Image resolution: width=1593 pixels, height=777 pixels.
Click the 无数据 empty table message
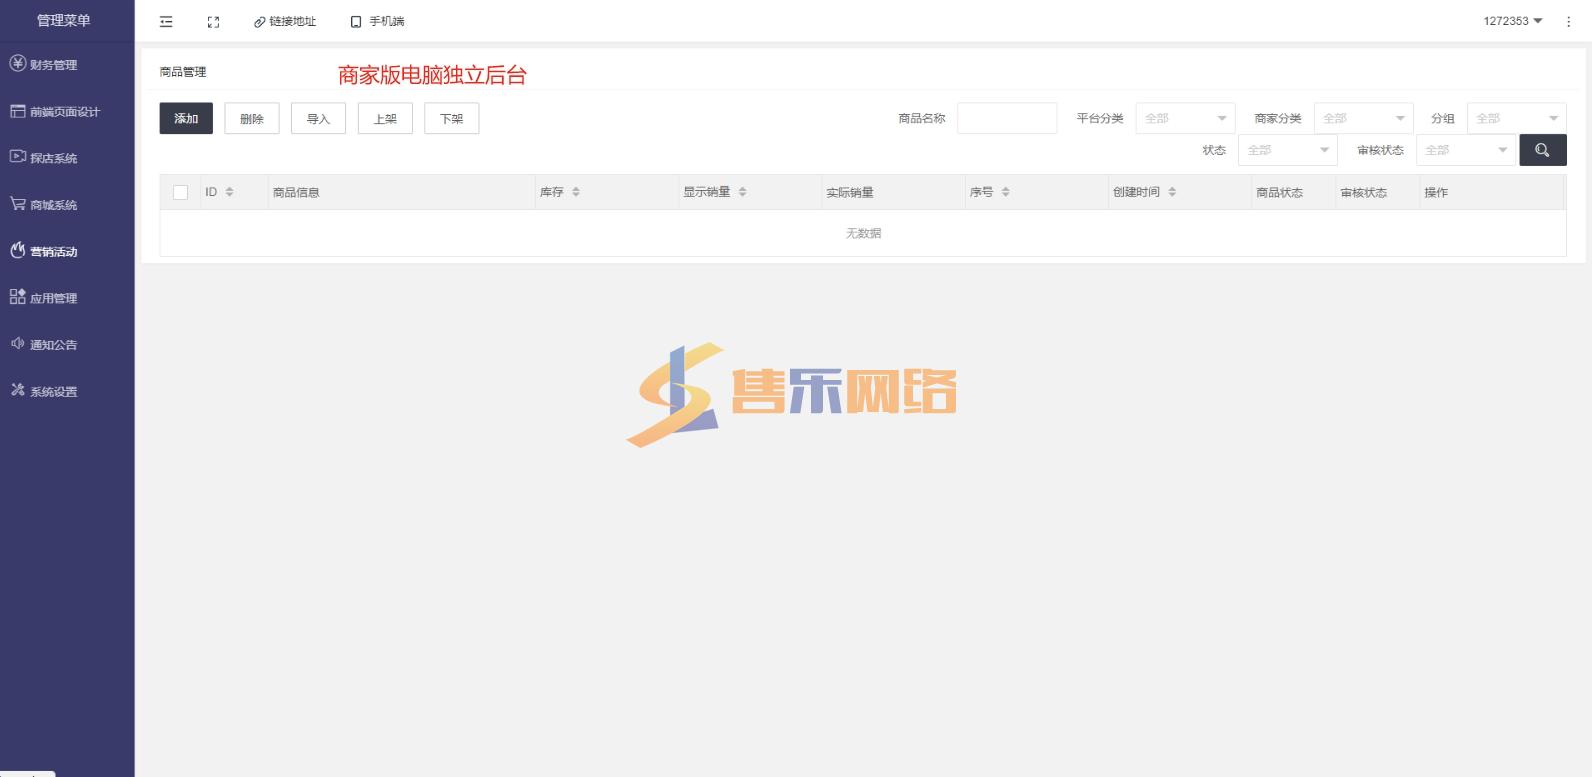coord(863,233)
